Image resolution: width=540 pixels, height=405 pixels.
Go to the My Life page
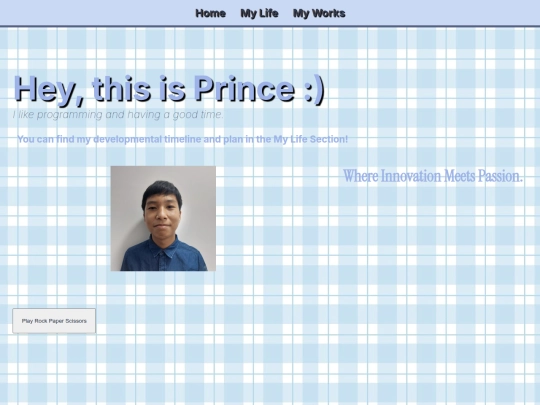(x=259, y=13)
